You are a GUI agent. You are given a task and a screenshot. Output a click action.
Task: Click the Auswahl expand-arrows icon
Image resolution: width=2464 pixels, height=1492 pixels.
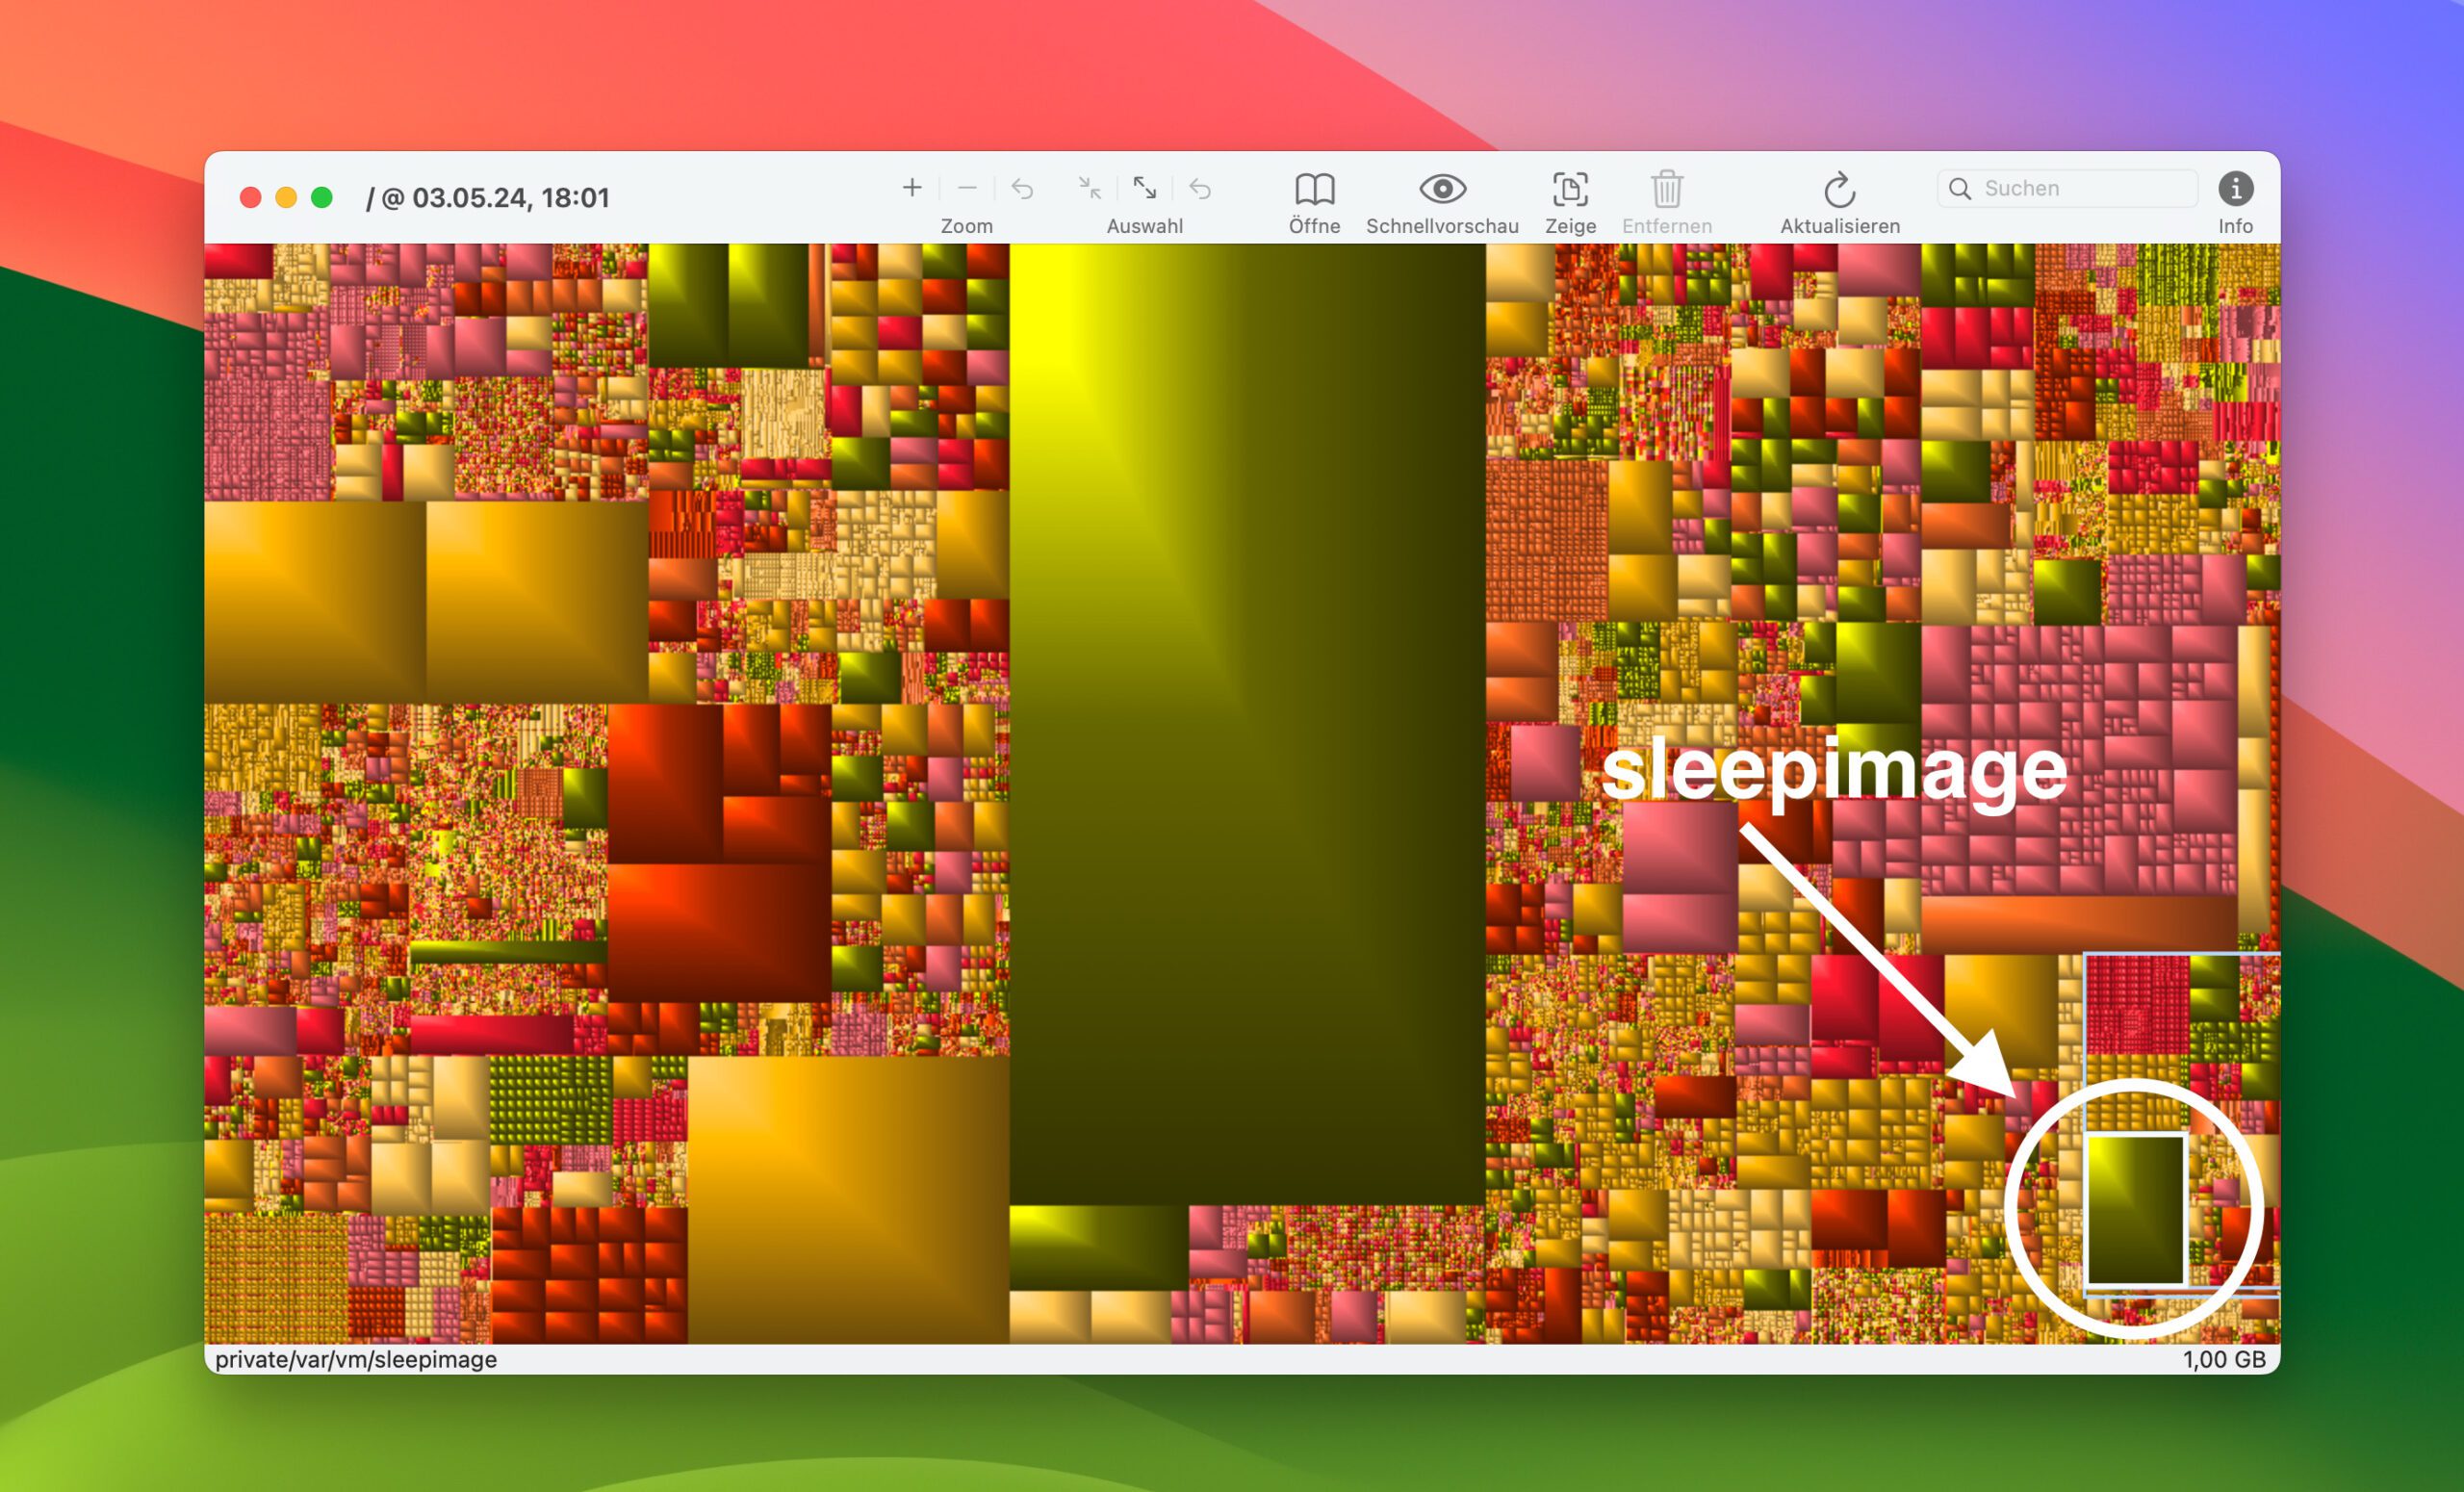point(1144,188)
